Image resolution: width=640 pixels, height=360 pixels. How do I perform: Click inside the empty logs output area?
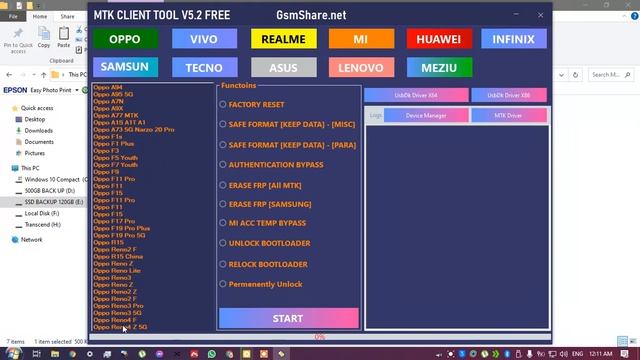pyautogui.click(x=457, y=227)
